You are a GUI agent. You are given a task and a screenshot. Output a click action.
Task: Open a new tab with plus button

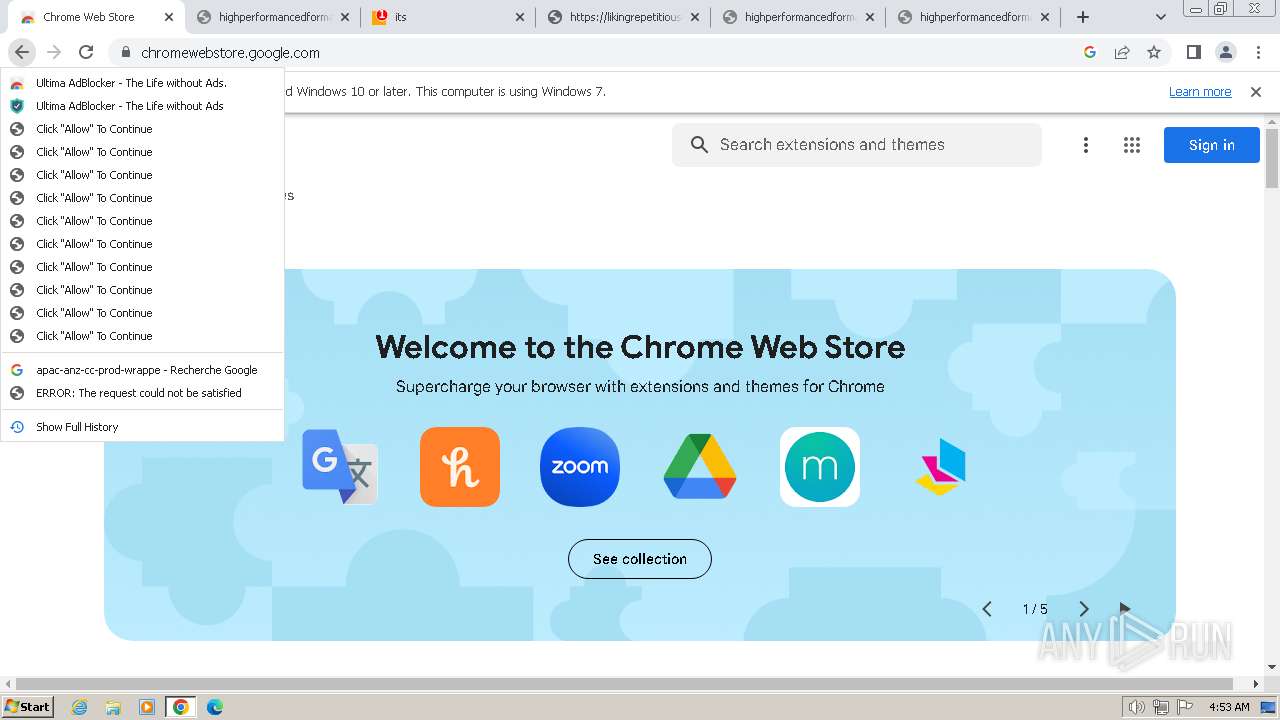pyautogui.click(x=1082, y=17)
